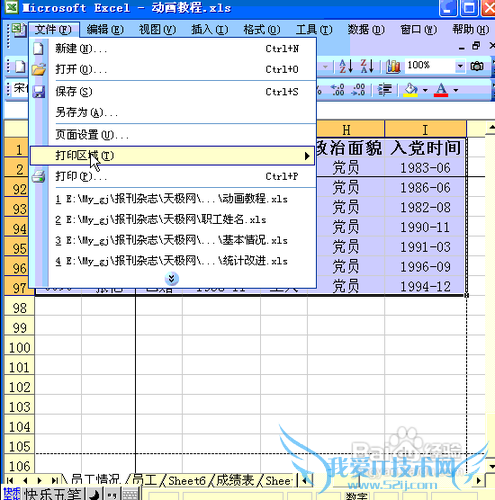Click the Decrease Decimal icon
This screenshot has height=500, width=495.
coord(358,90)
